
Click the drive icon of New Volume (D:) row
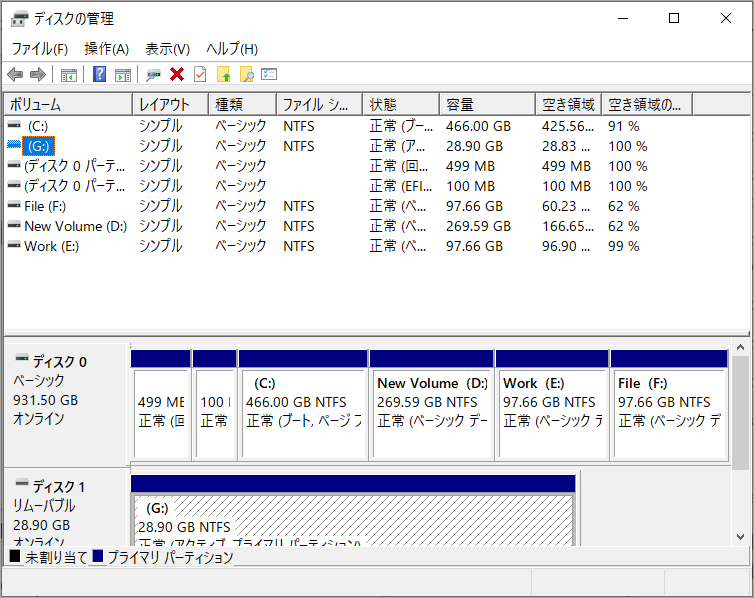(x=14, y=225)
